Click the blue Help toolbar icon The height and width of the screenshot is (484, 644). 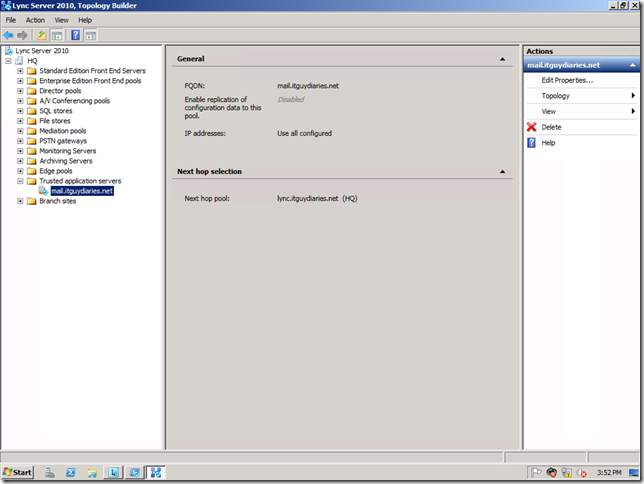pyautogui.click(x=76, y=35)
